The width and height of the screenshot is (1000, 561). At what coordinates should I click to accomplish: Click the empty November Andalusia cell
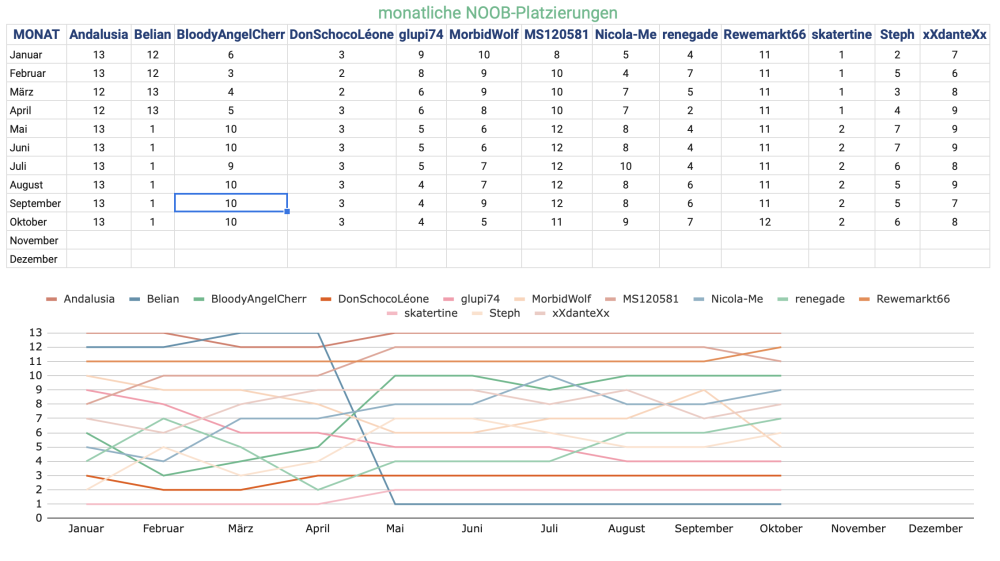(99, 240)
